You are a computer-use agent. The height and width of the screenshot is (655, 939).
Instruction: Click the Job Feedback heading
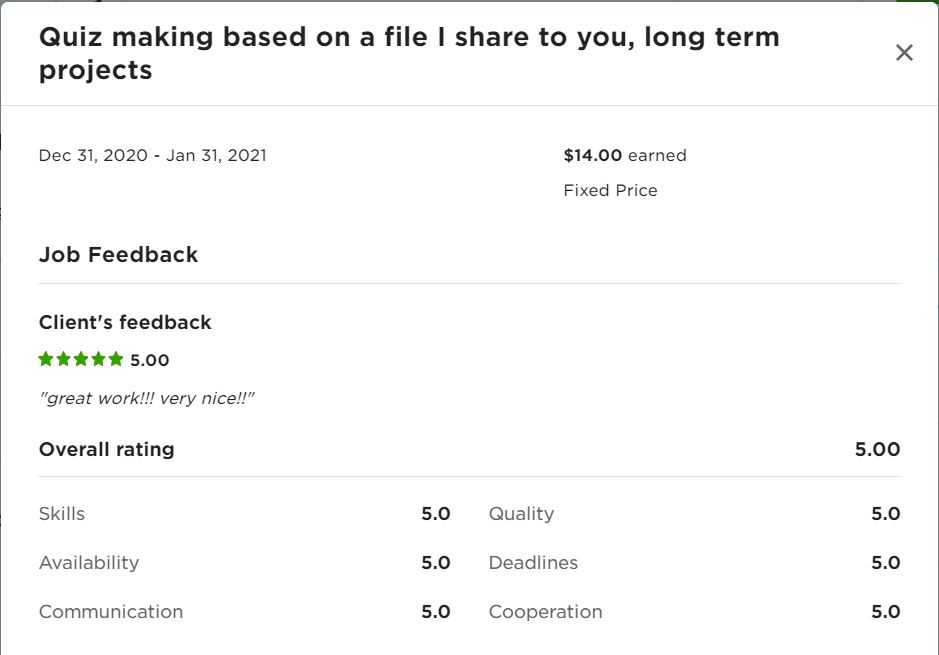(118, 254)
